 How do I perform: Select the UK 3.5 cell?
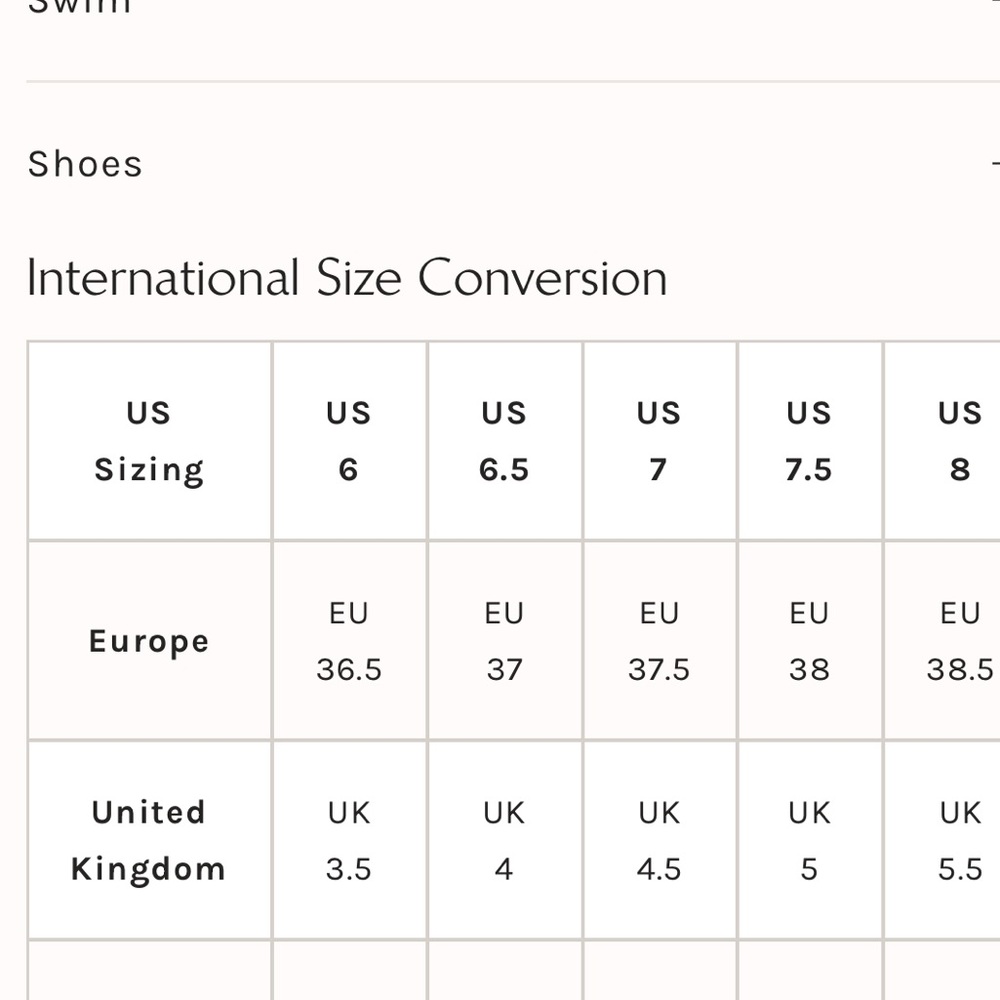[x=349, y=841]
